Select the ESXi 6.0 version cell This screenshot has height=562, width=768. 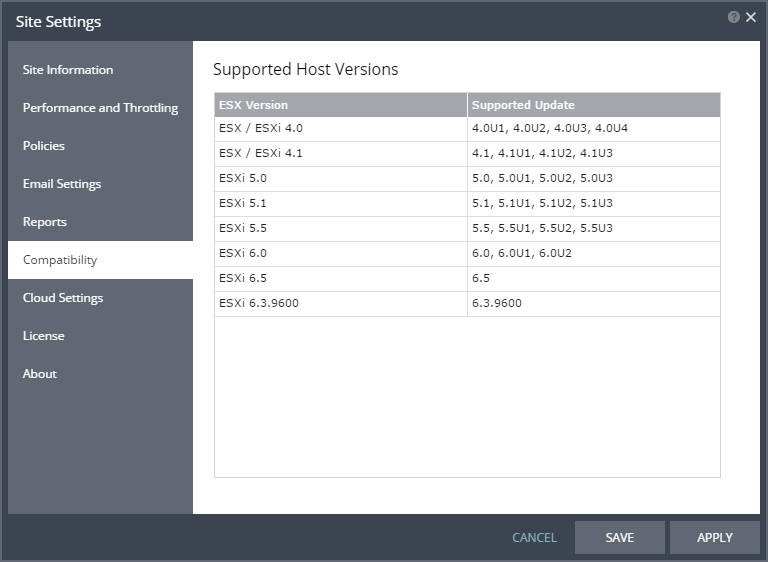click(x=341, y=253)
